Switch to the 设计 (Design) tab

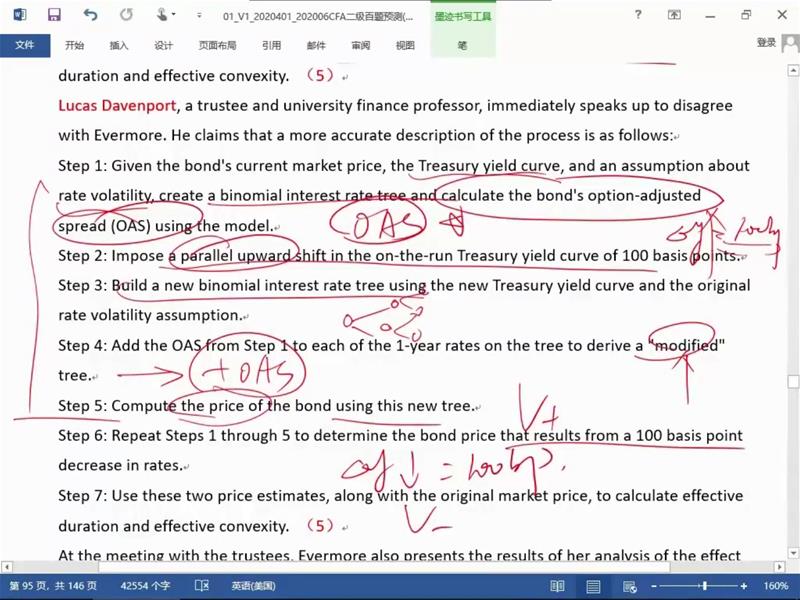tap(163, 45)
